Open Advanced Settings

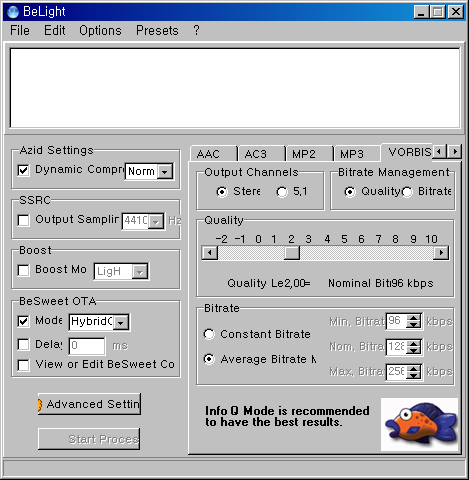click(x=89, y=404)
